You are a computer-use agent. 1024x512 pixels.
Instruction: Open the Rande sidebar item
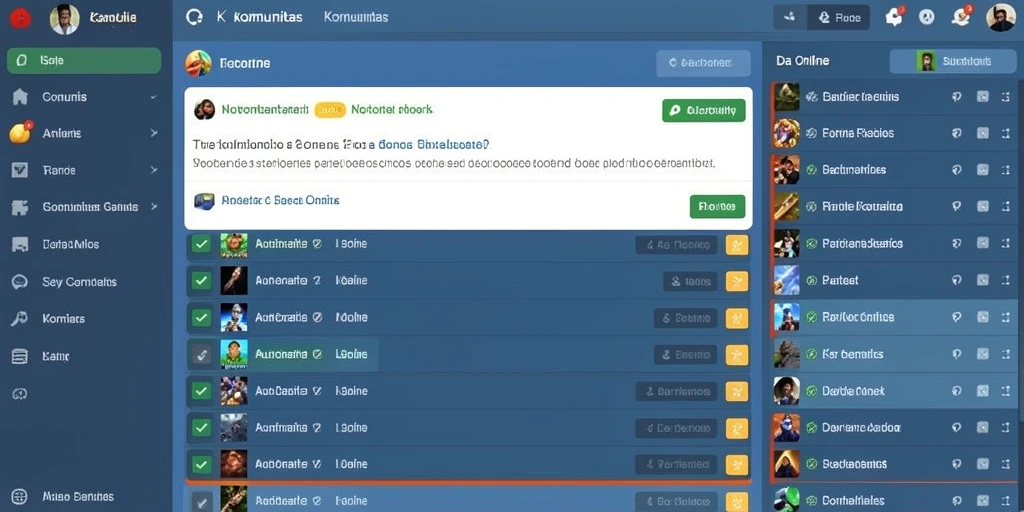click(84, 170)
